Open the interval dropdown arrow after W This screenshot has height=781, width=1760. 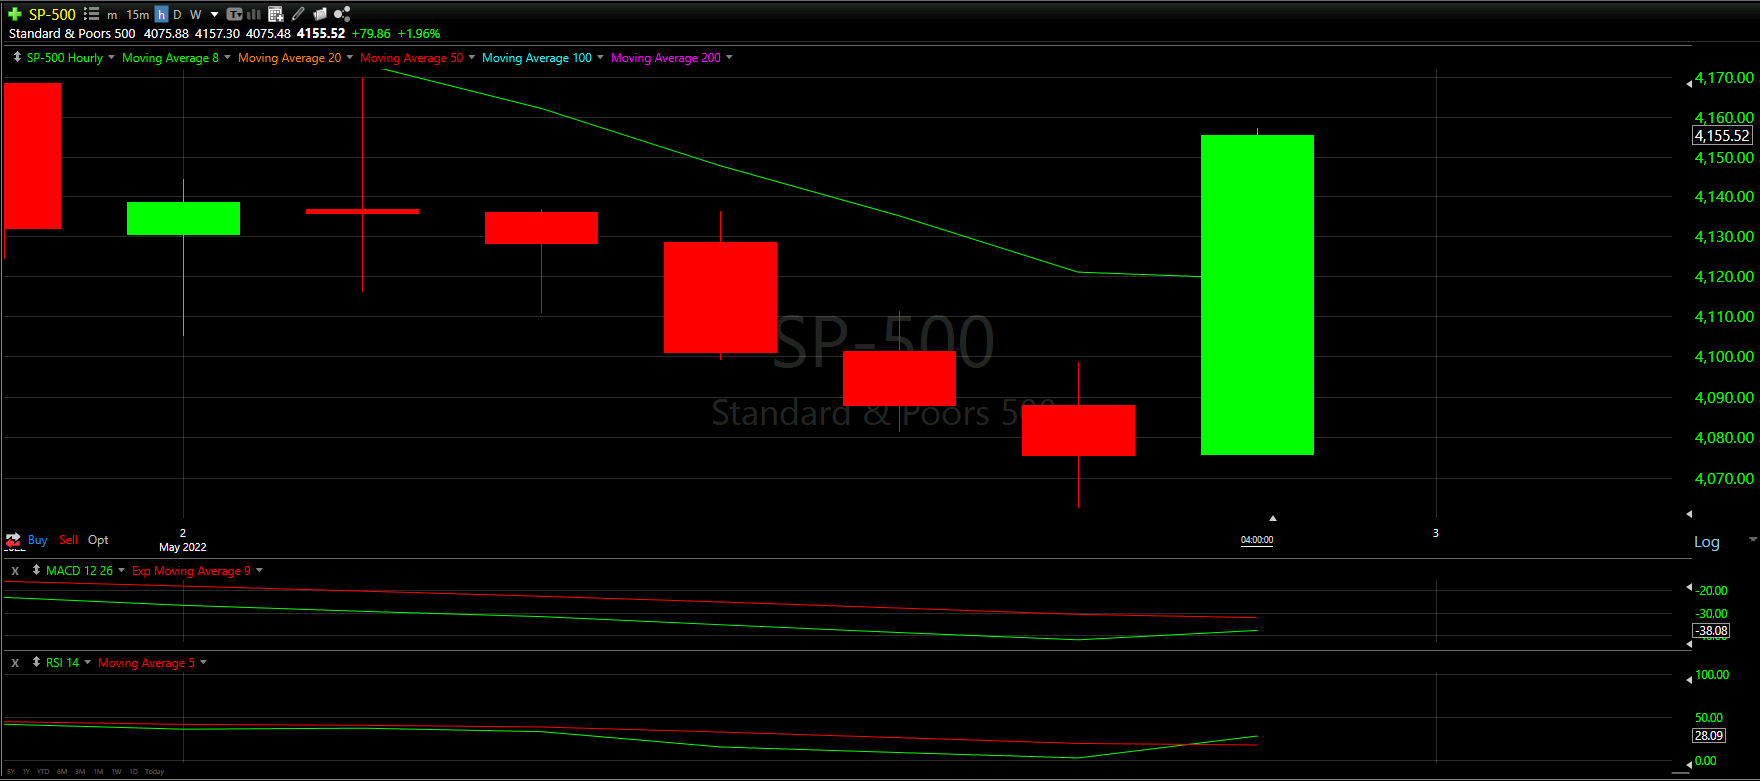point(214,15)
